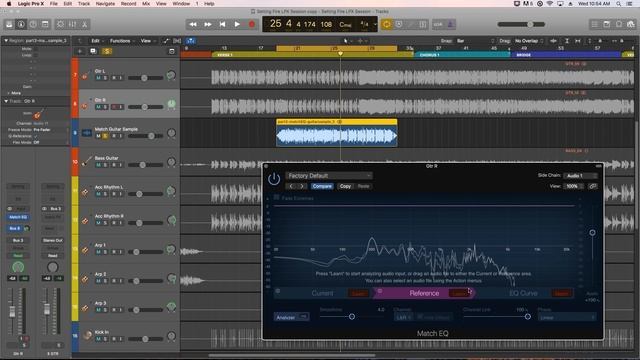The image size is (640, 360).
Task: Toggle the Flex show/hide button
Action: (x=177, y=41)
